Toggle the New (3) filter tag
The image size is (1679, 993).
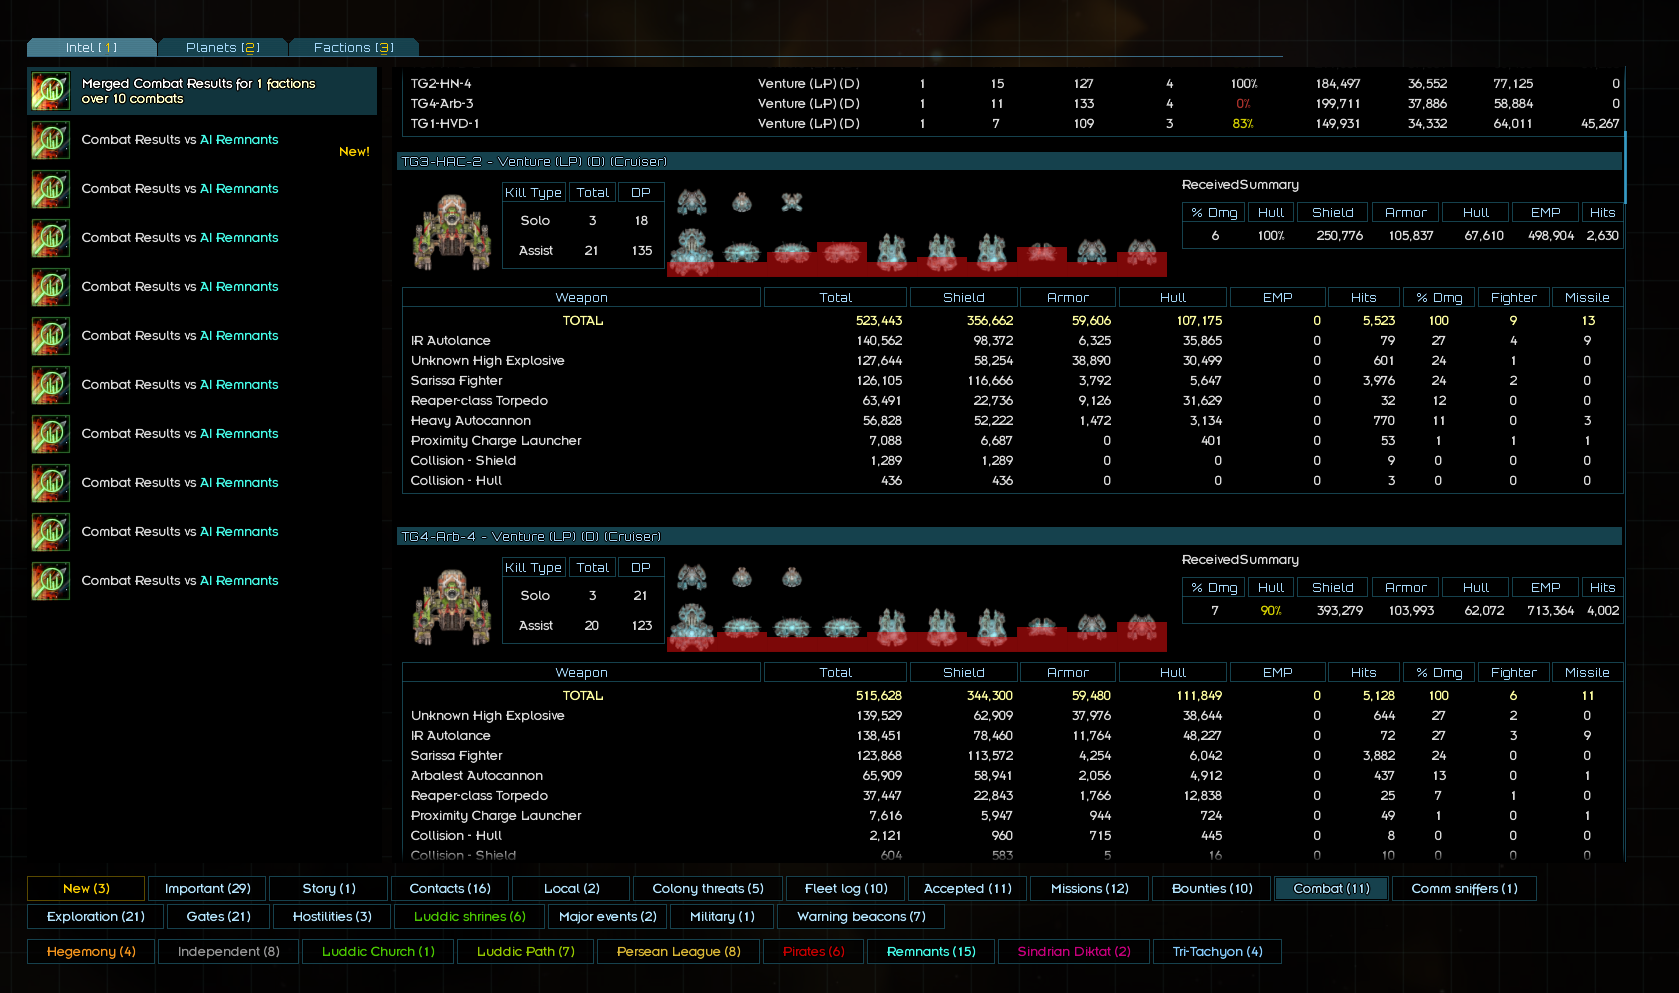coord(86,888)
